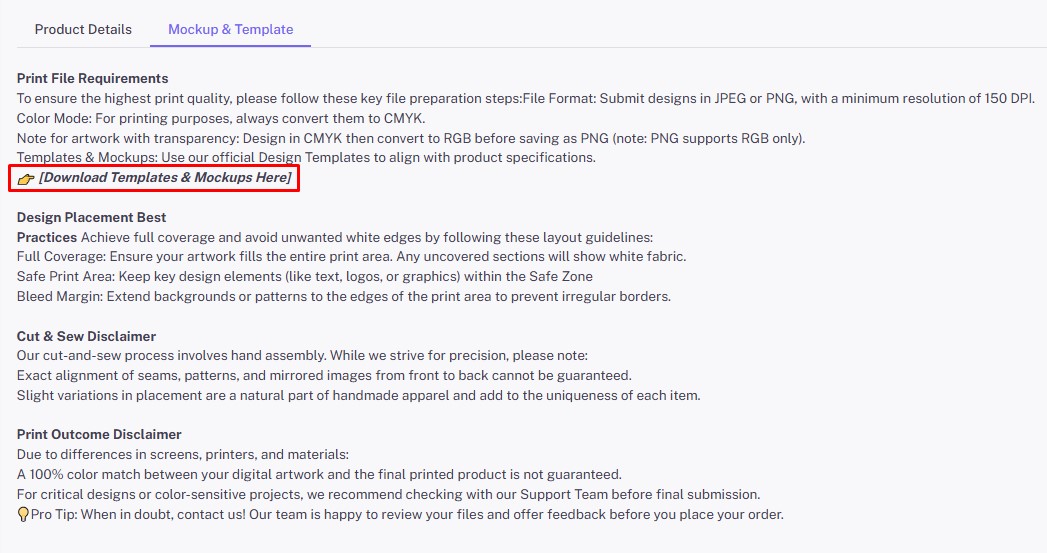Switch to the Product Details tab

point(83,29)
